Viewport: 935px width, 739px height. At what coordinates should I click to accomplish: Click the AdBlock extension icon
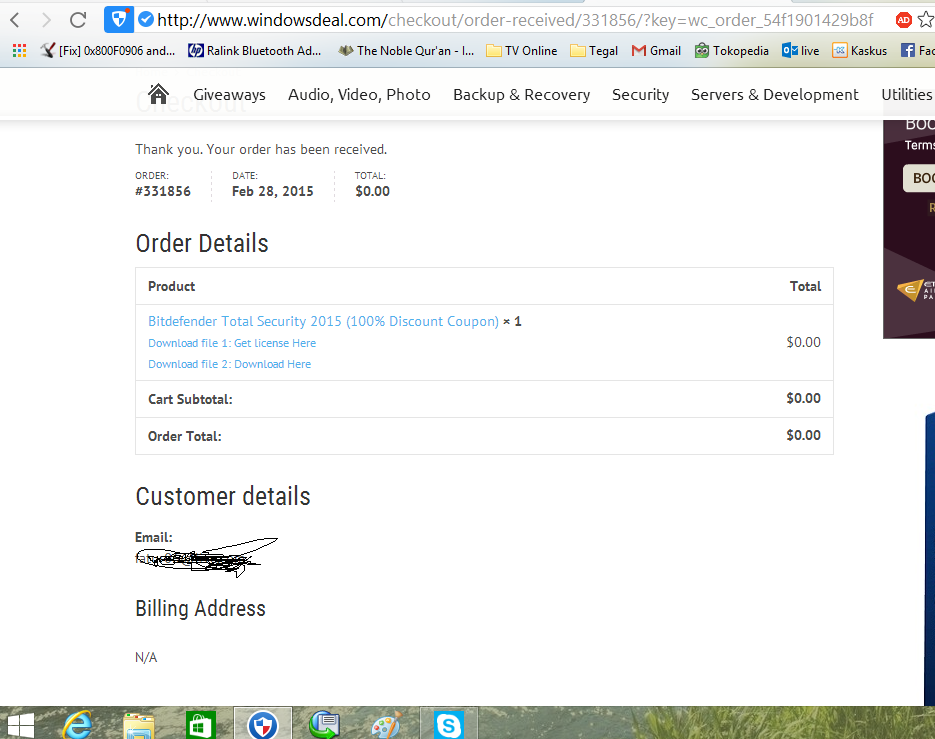click(903, 20)
